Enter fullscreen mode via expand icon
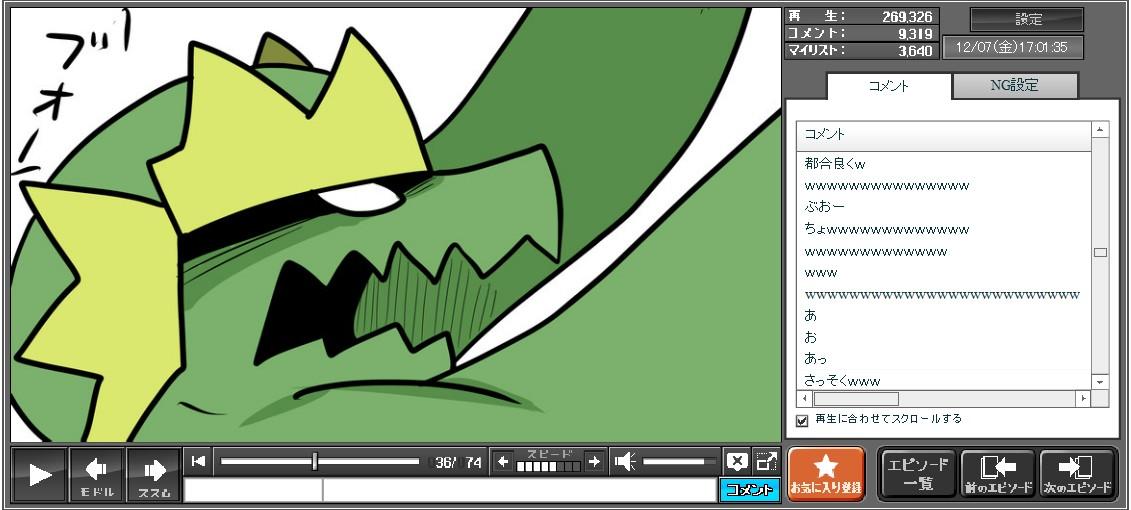The height and width of the screenshot is (510, 1131). [x=766, y=461]
